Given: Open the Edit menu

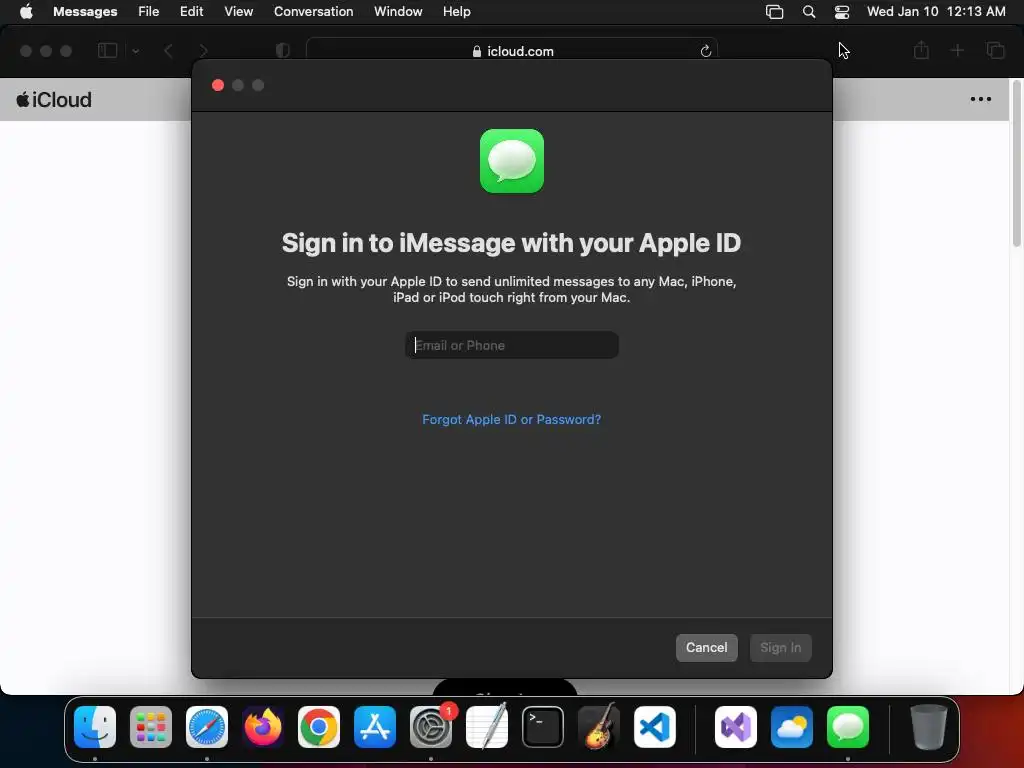Looking at the screenshot, I should pyautogui.click(x=191, y=11).
